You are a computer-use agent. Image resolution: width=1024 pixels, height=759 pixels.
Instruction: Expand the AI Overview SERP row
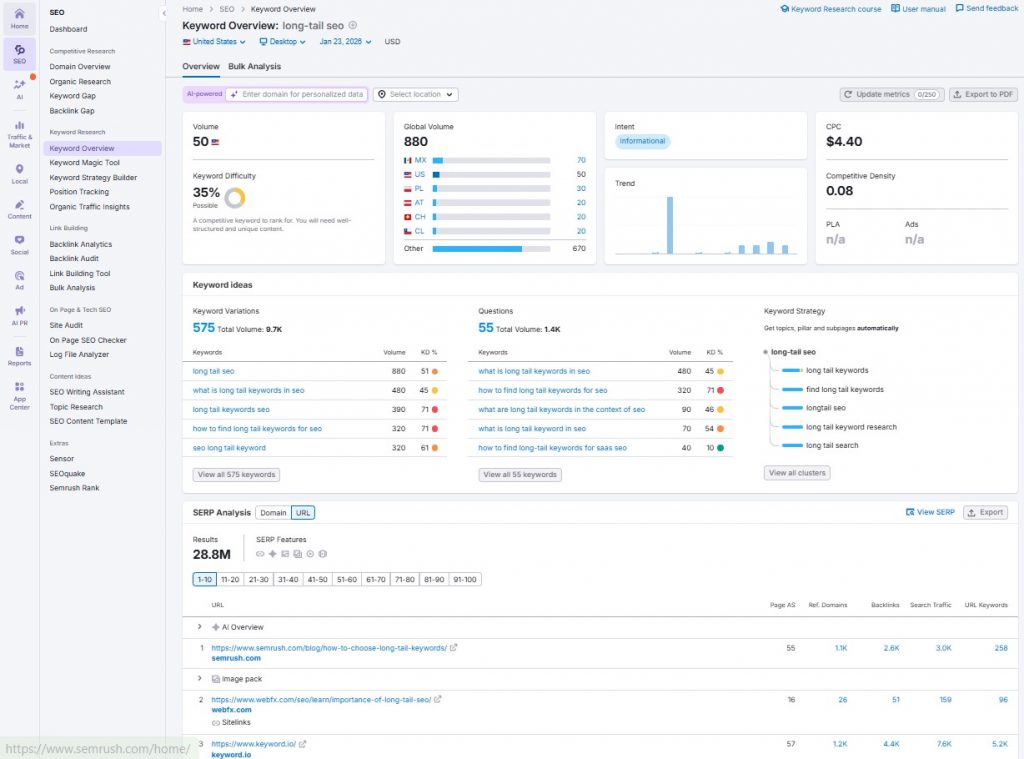pos(199,627)
